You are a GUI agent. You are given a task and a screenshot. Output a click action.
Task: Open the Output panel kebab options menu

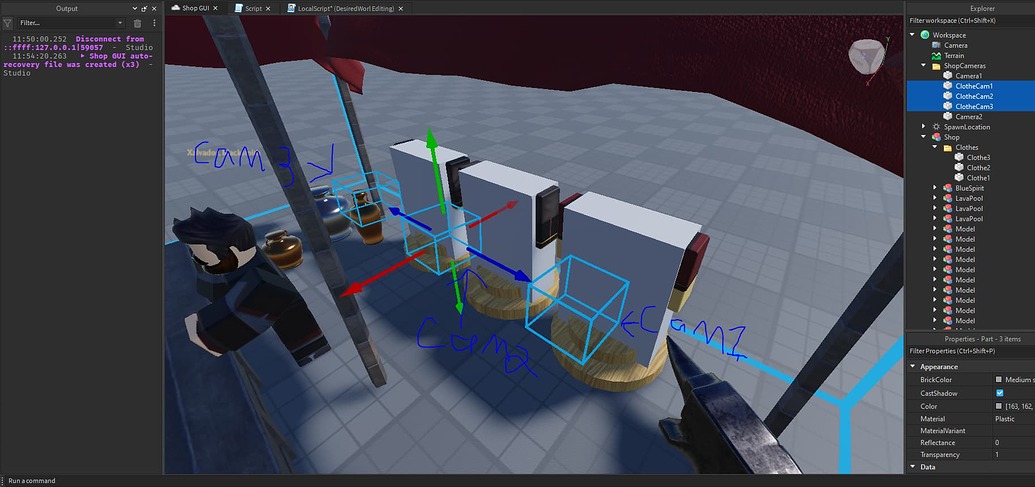tap(154, 23)
